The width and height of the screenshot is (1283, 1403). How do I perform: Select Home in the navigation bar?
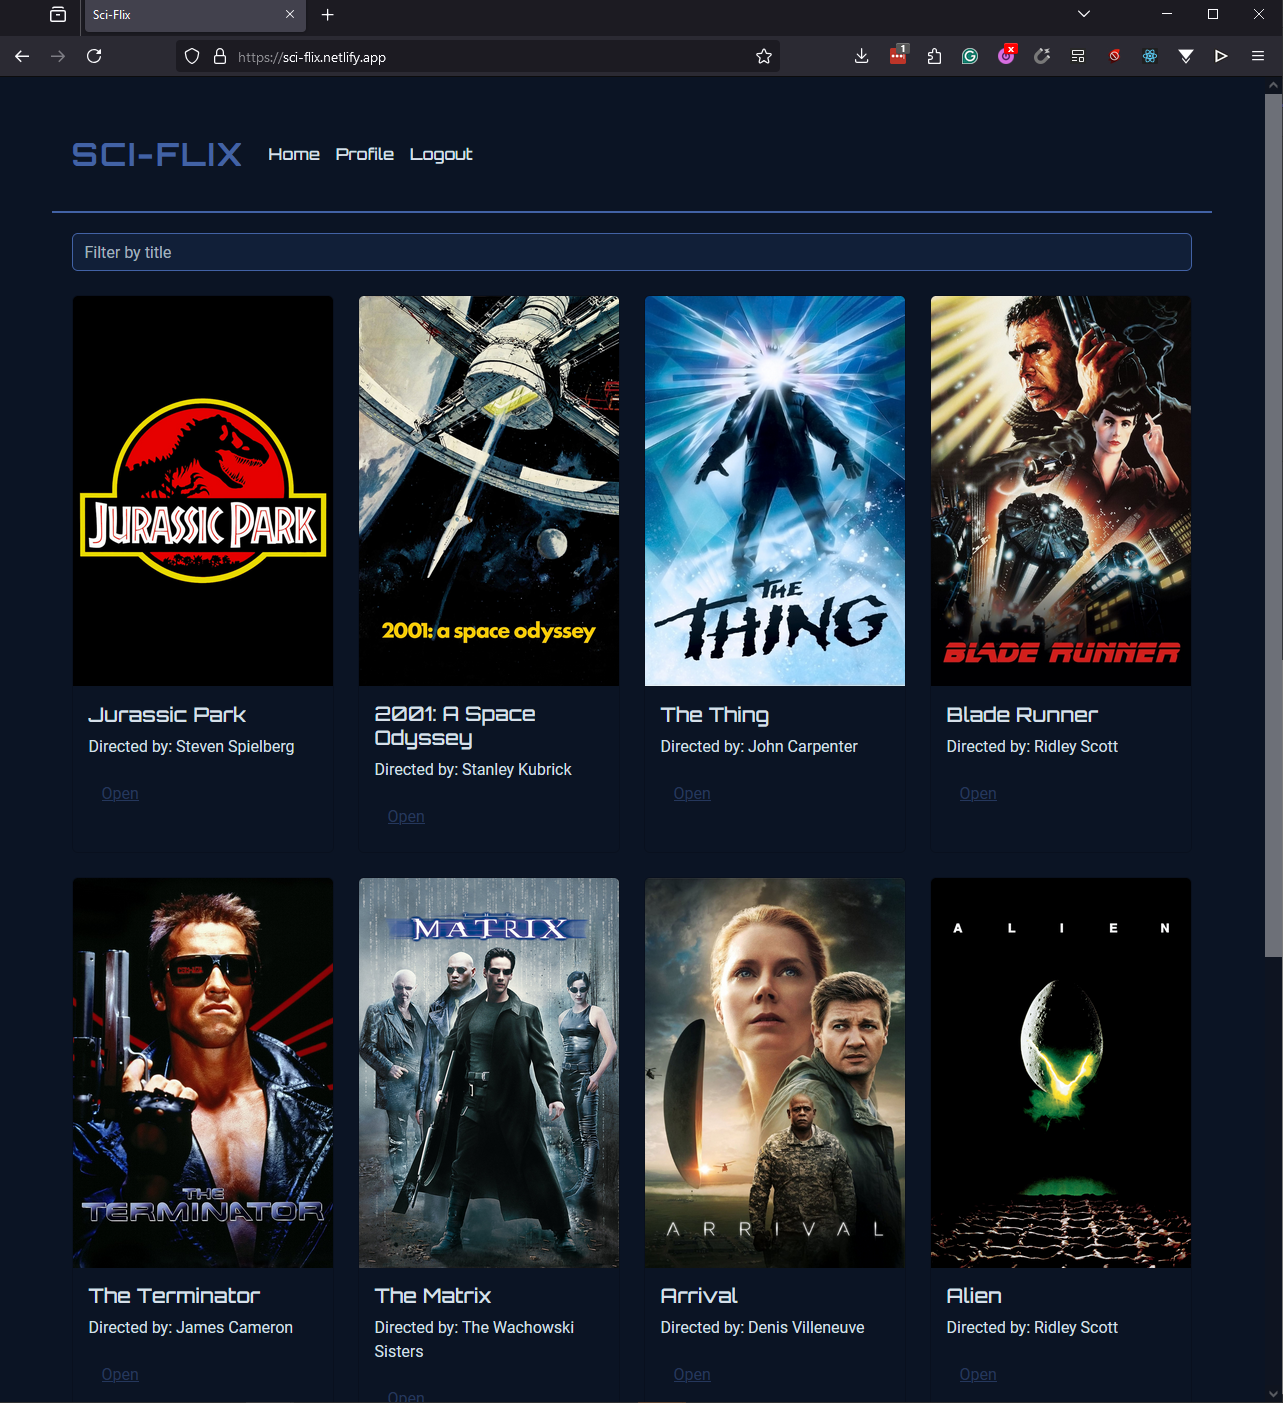(293, 154)
